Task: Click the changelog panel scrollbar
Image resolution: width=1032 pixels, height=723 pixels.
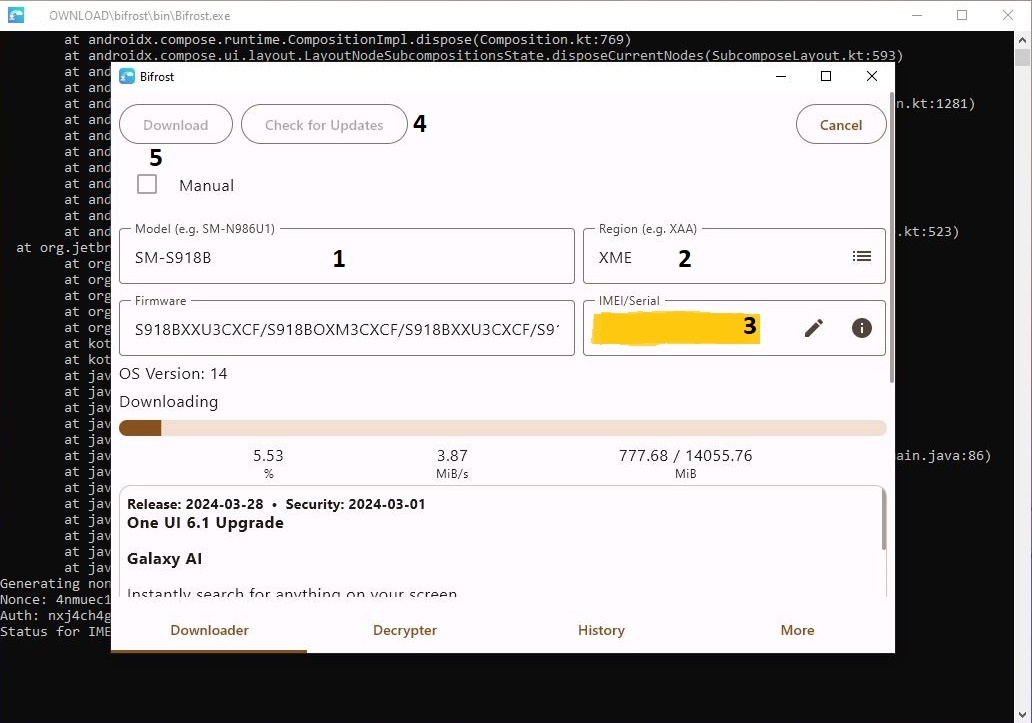Action: (883, 520)
